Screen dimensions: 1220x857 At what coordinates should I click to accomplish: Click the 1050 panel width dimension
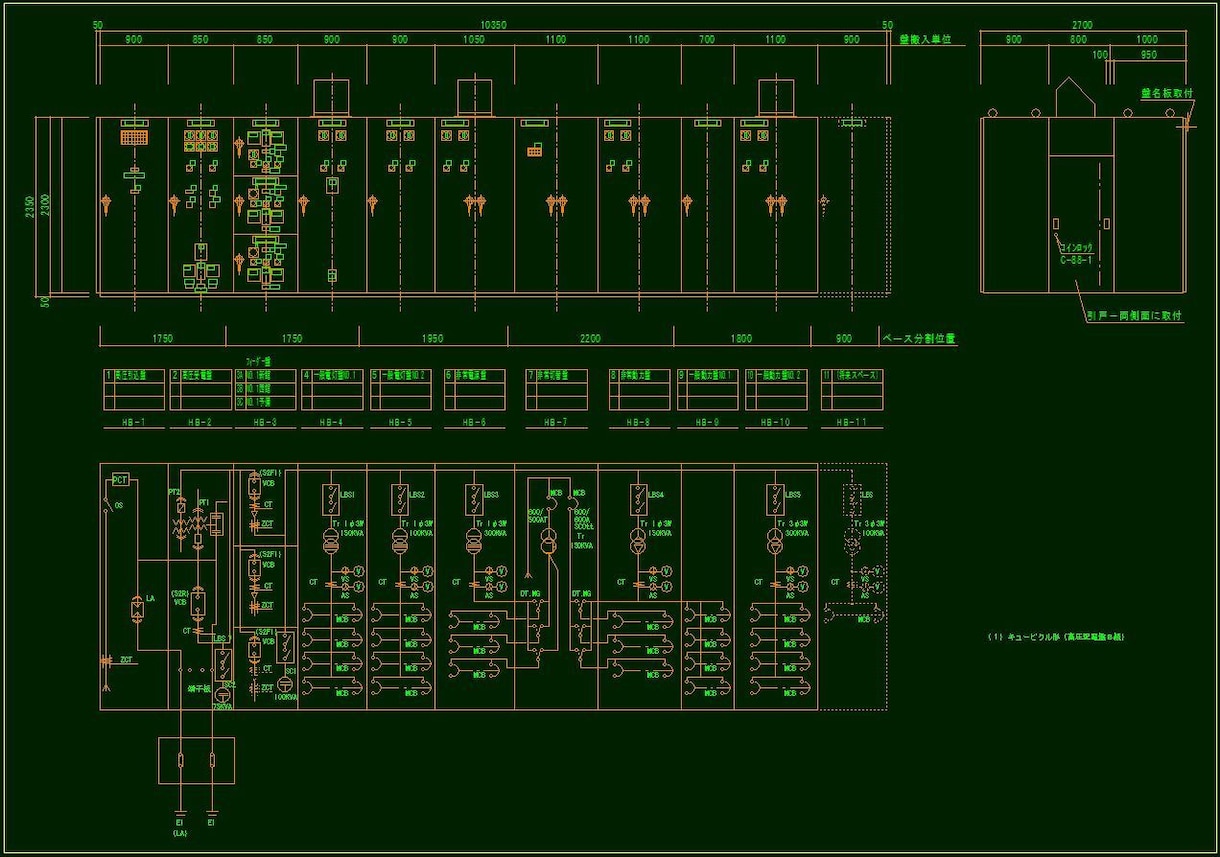coord(474,39)
